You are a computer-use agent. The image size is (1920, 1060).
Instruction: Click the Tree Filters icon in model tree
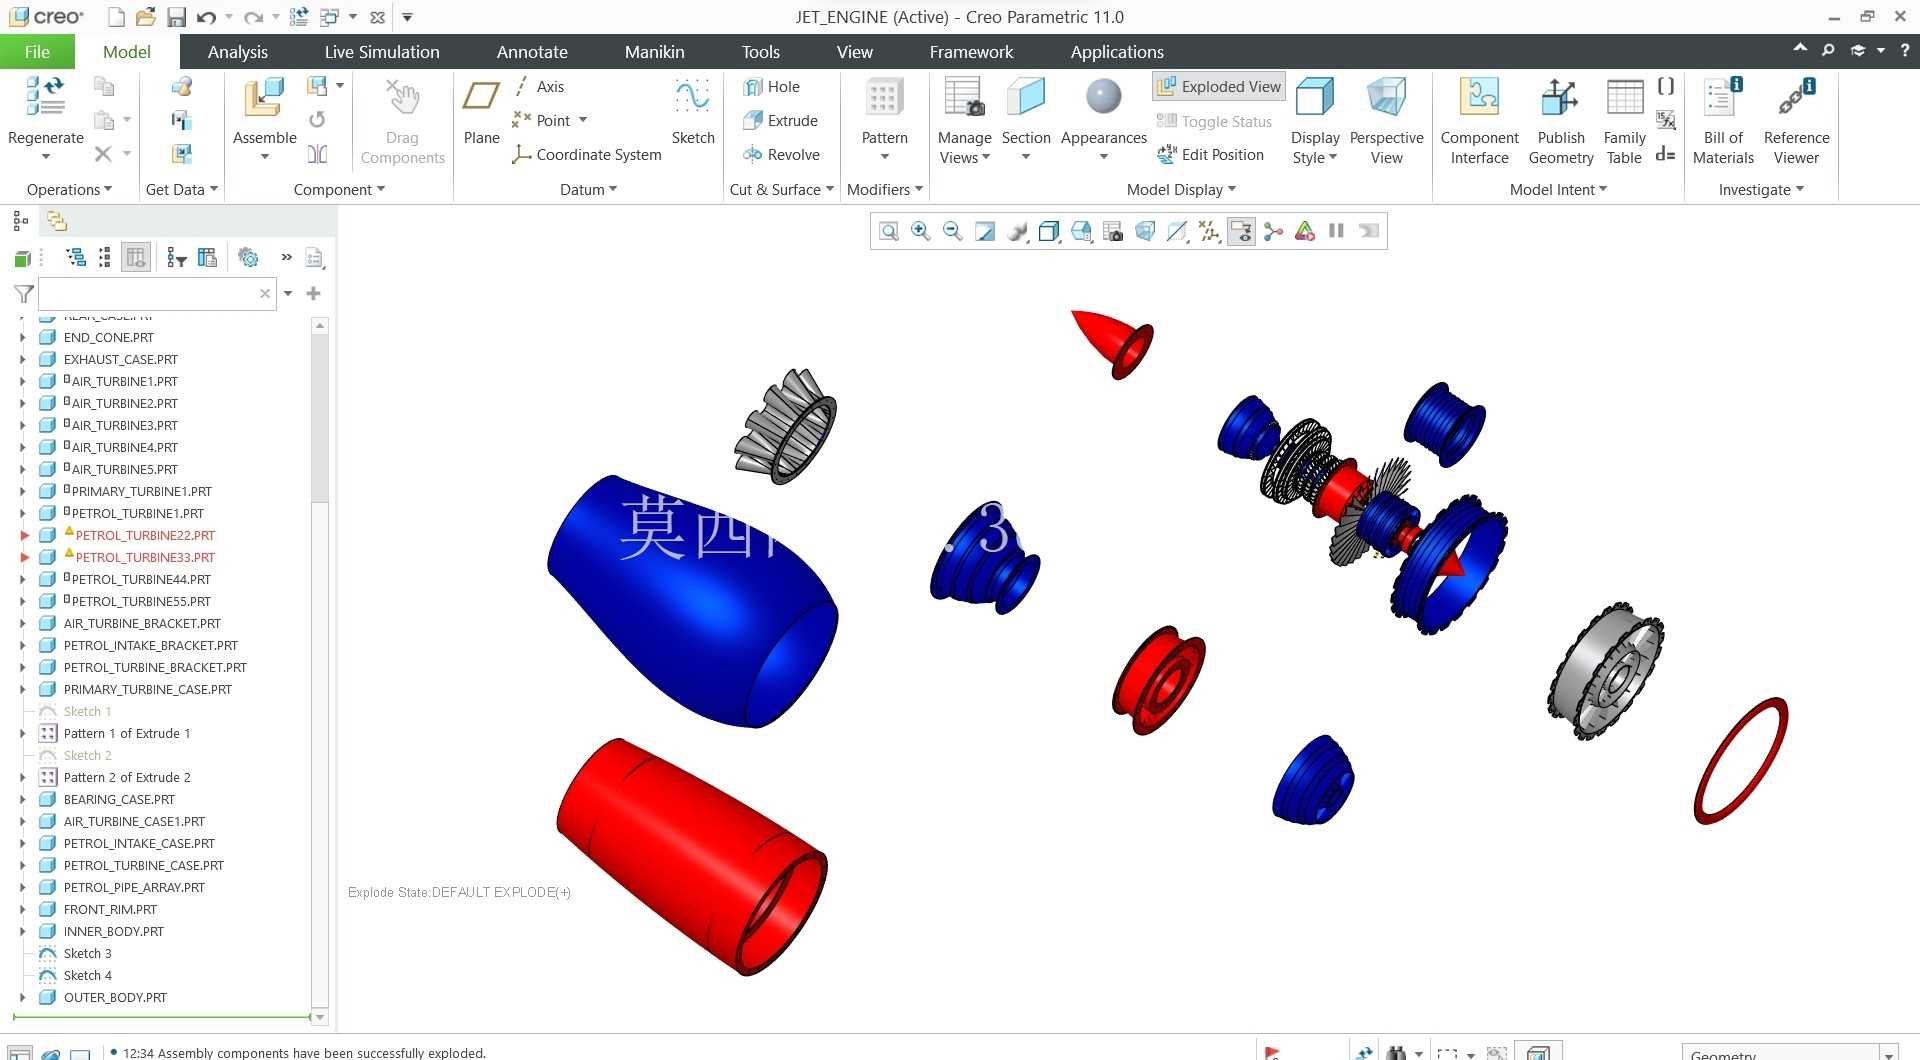coord(177,258)
